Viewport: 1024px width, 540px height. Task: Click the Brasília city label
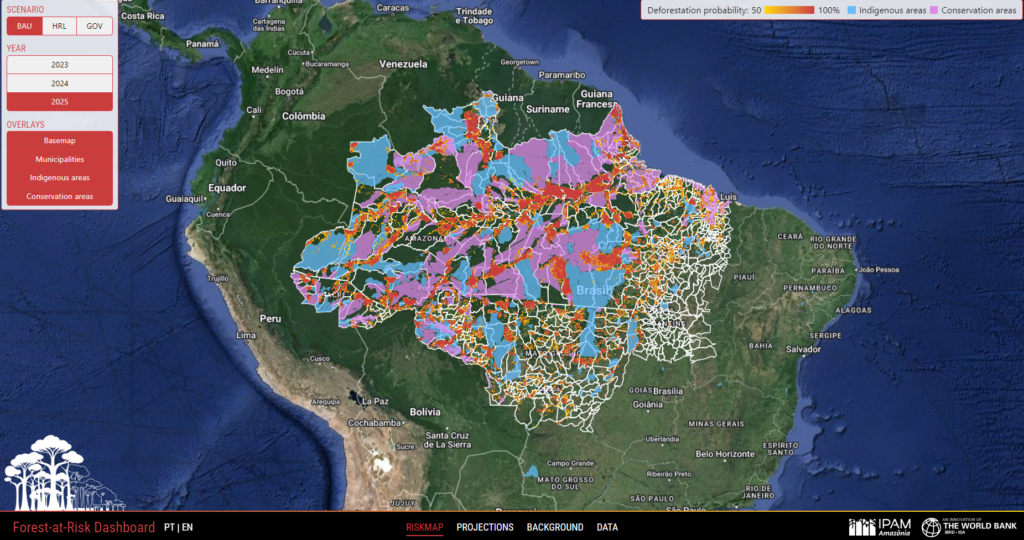[667, 391]
